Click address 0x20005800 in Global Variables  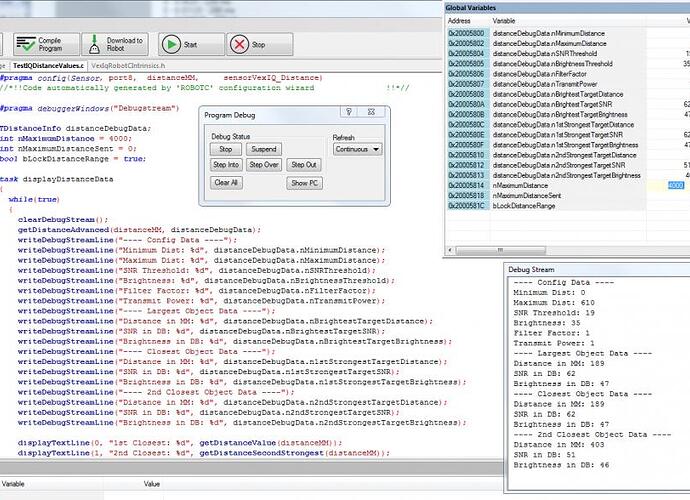click(x=466, y=33)
